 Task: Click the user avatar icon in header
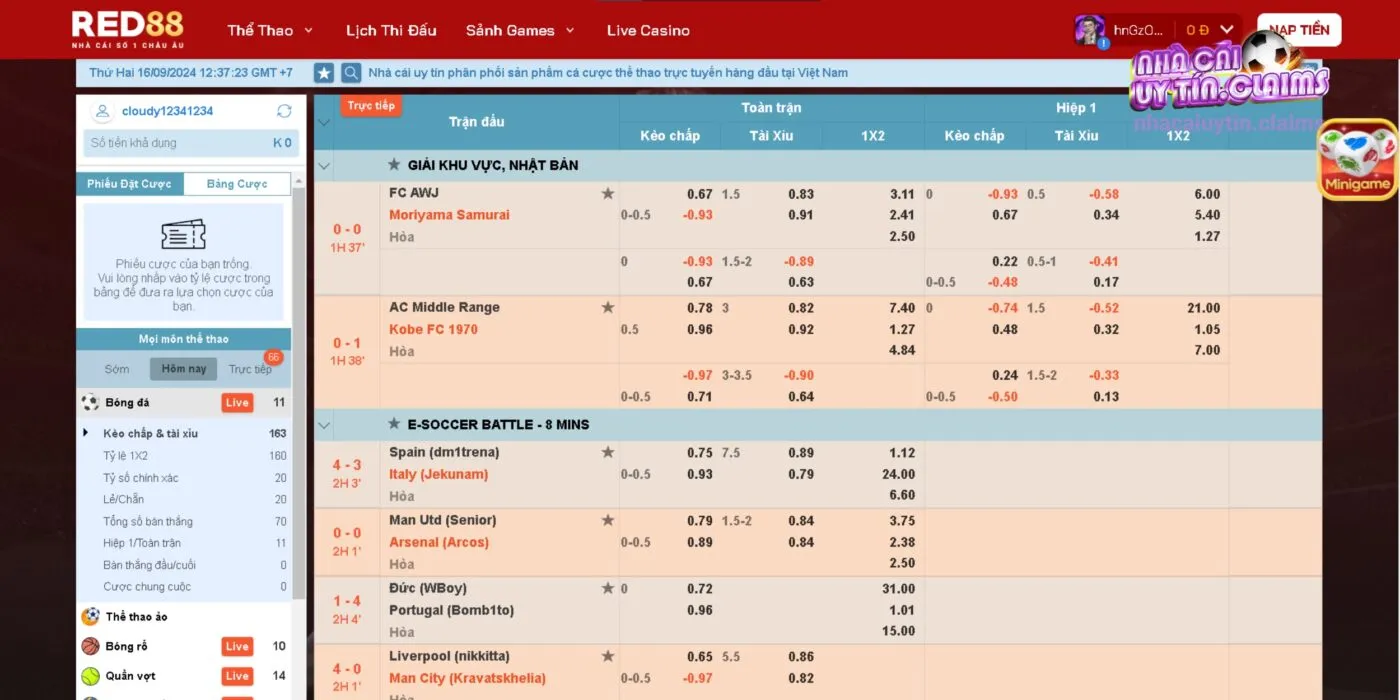pyautogui.click(x=1089, y=30)
